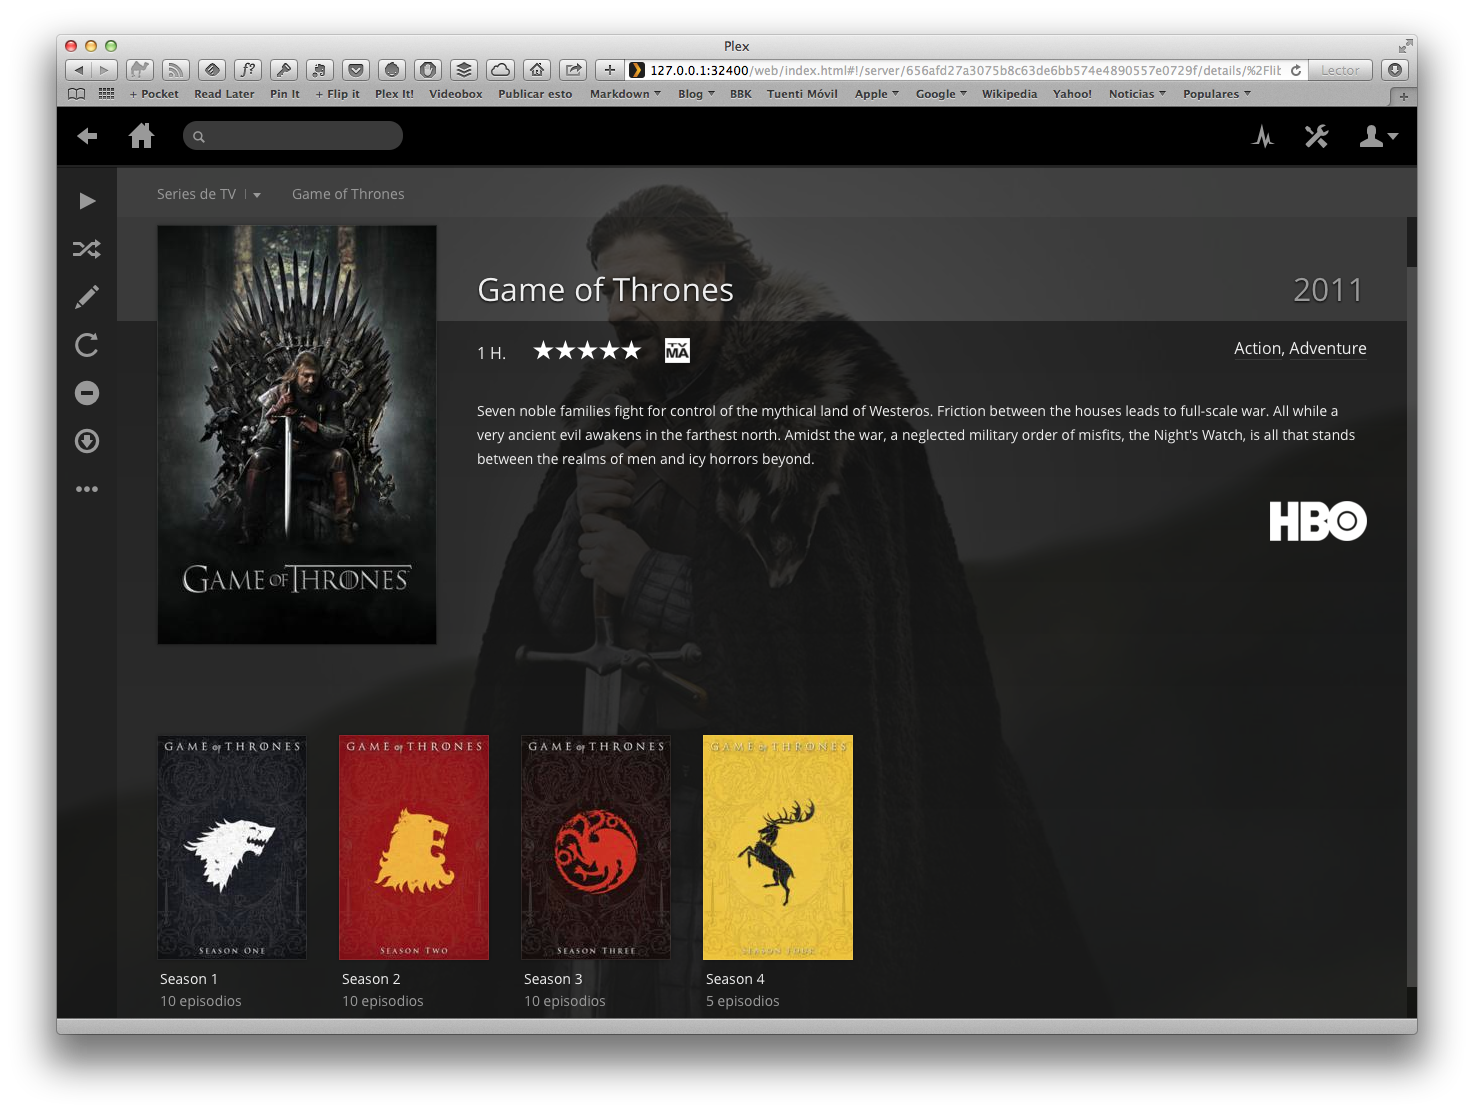1474x1113 pixels.
Task: Expand the Noticias bookmarks folder
Action: [x=1137, y=94]
